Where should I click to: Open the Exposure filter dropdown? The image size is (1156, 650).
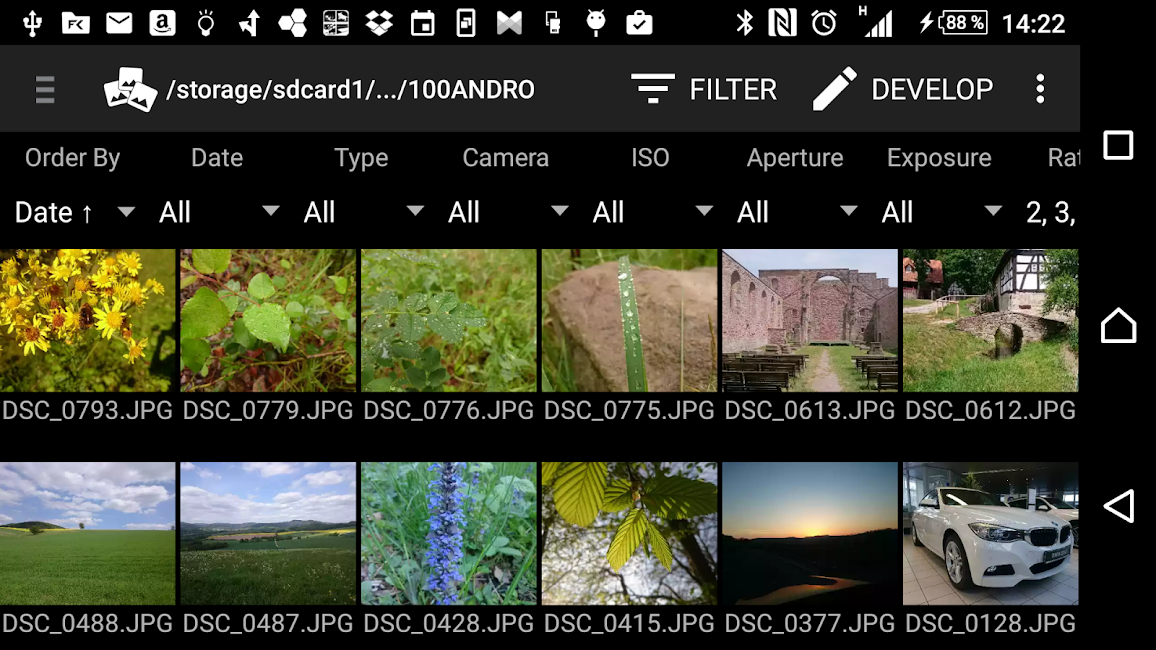pos(940,212)
